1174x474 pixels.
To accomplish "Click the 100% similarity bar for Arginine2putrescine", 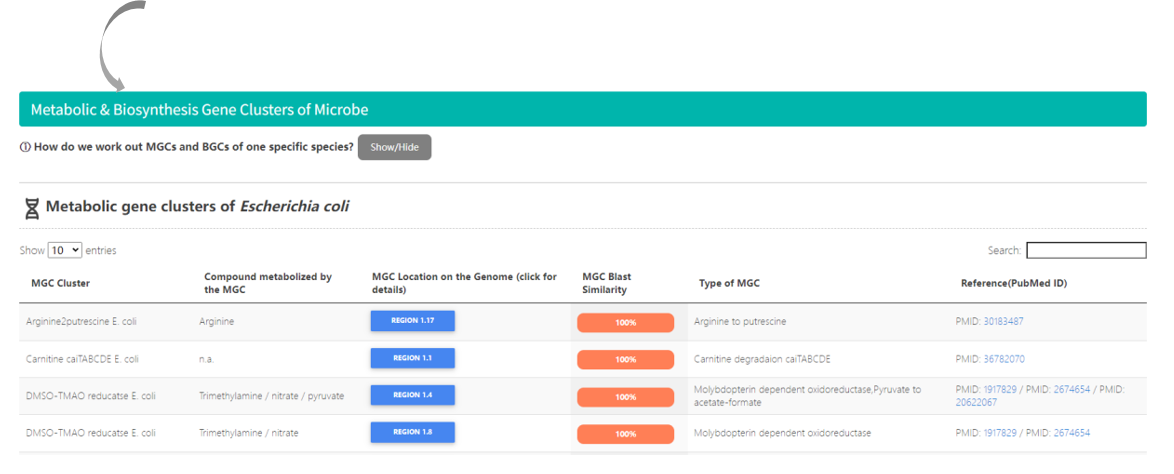I will pos(625,323).
